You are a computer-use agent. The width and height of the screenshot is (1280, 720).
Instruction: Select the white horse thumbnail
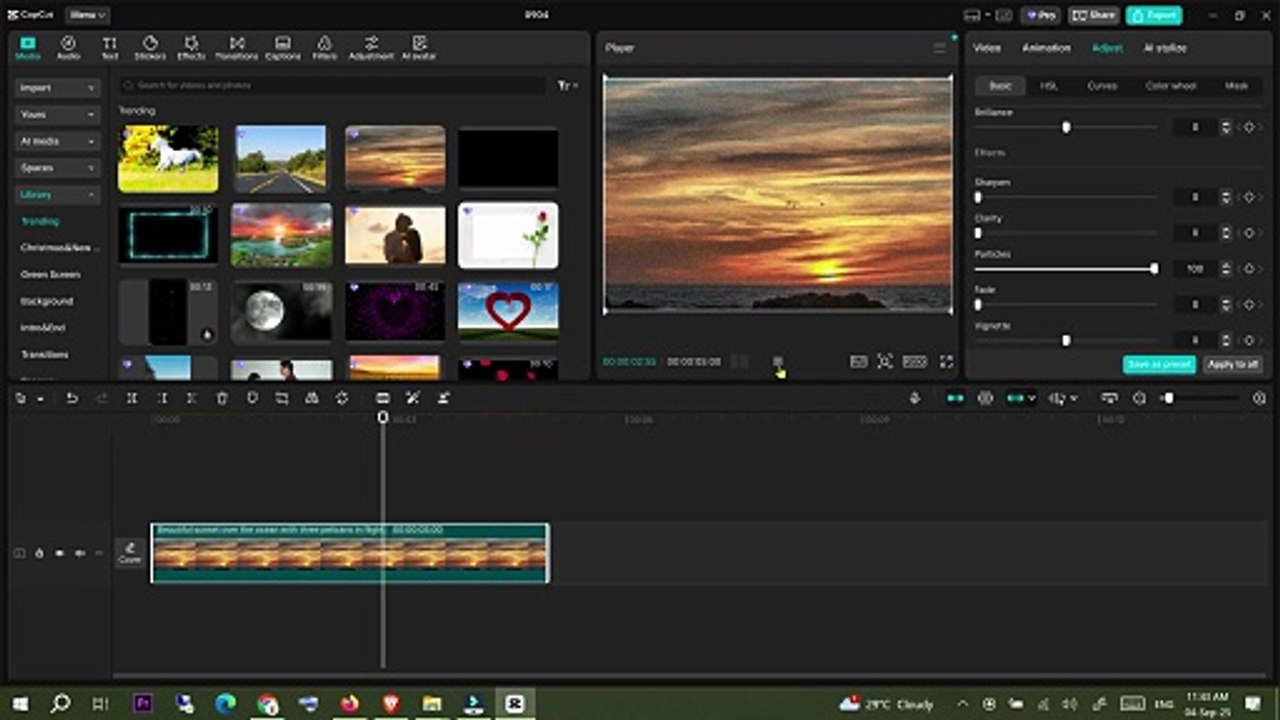pyautogui.click(x=168, y=158)
